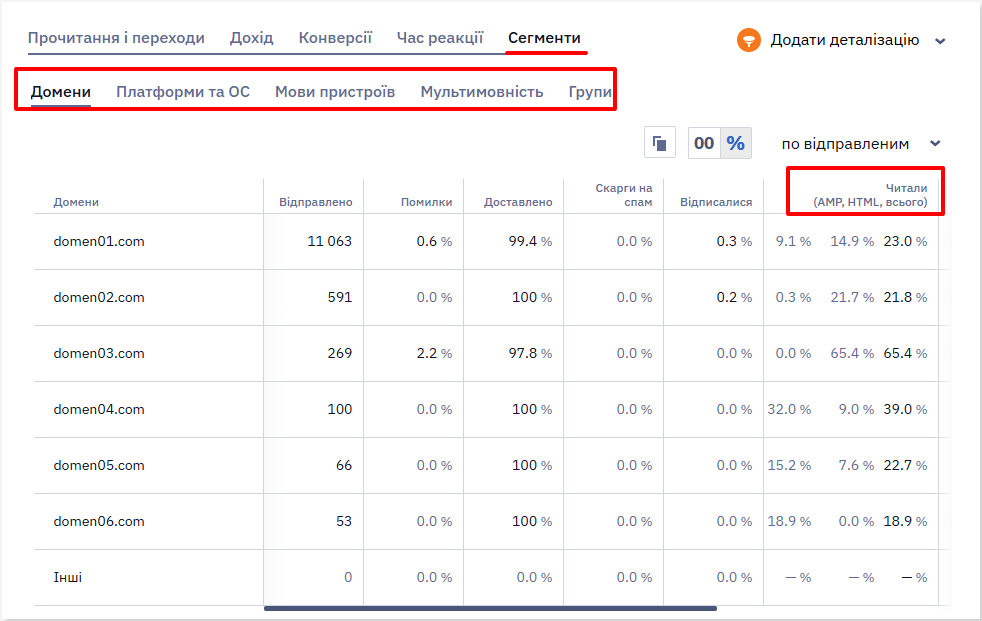Select the Інші row label
982x621 pixels.
[x=68, y=577]
